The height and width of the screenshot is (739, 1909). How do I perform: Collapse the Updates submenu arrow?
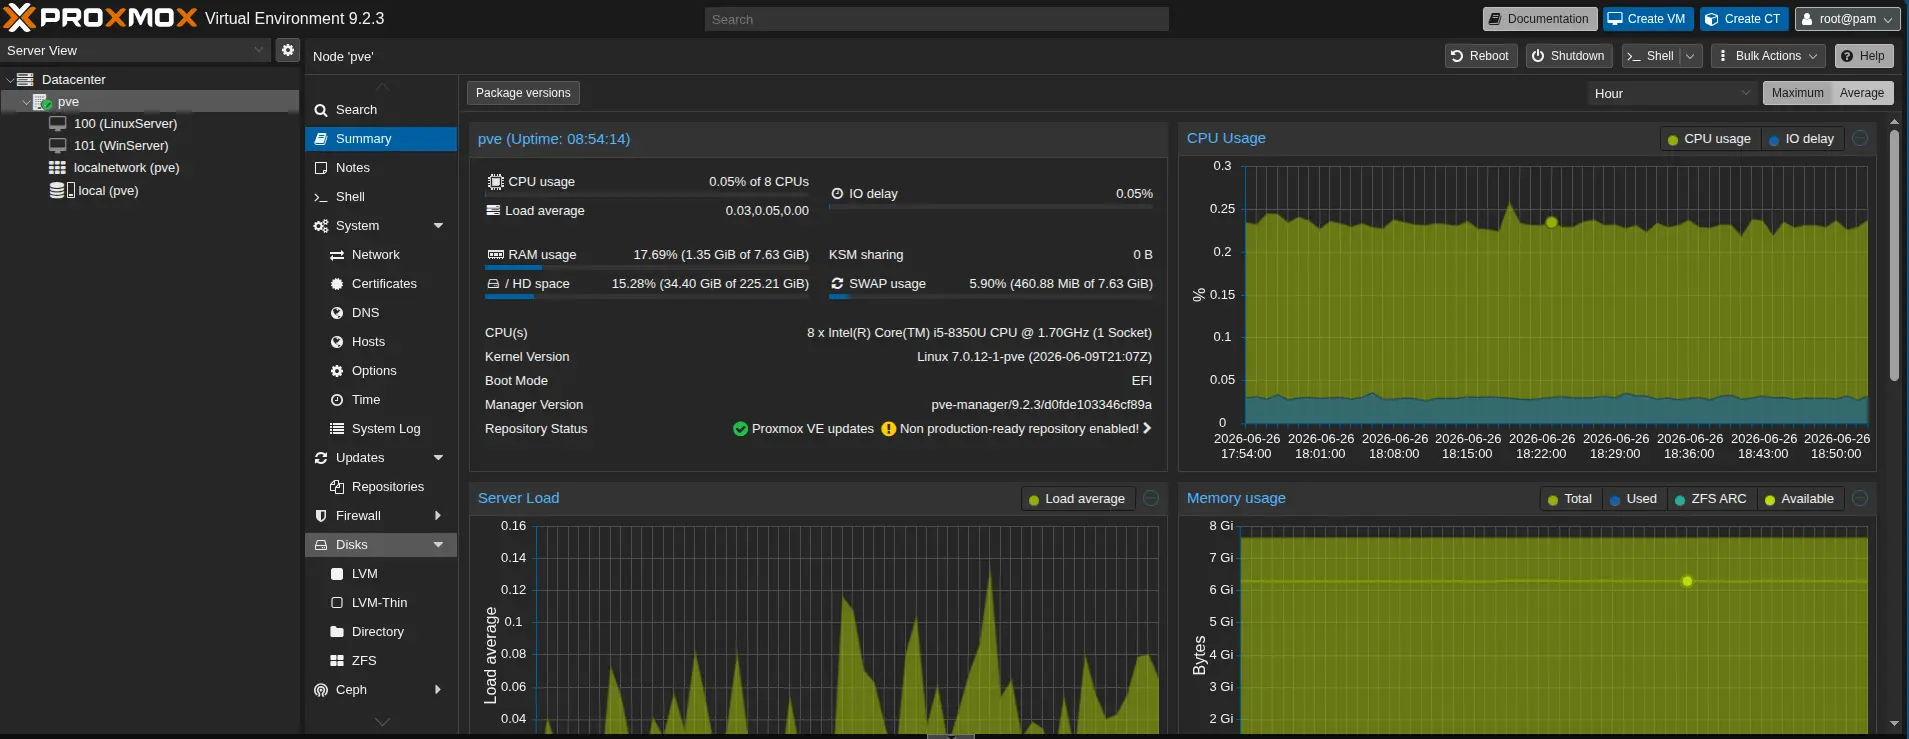tap(438, 458)
